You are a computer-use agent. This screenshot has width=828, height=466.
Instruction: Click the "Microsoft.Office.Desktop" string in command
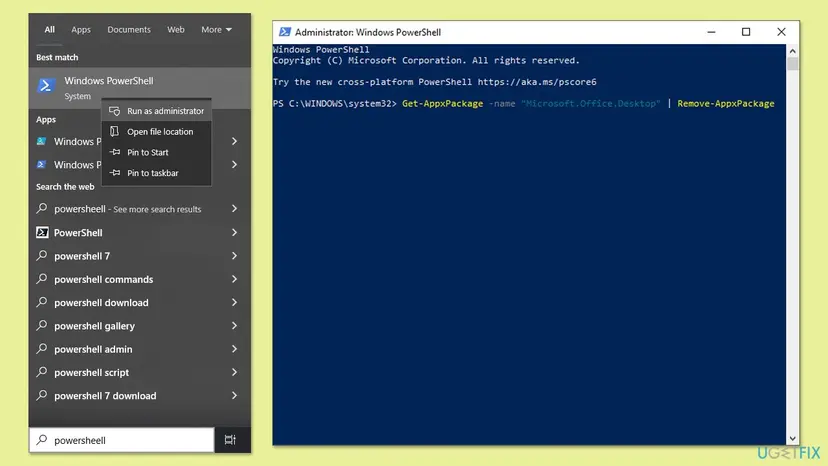590,104
